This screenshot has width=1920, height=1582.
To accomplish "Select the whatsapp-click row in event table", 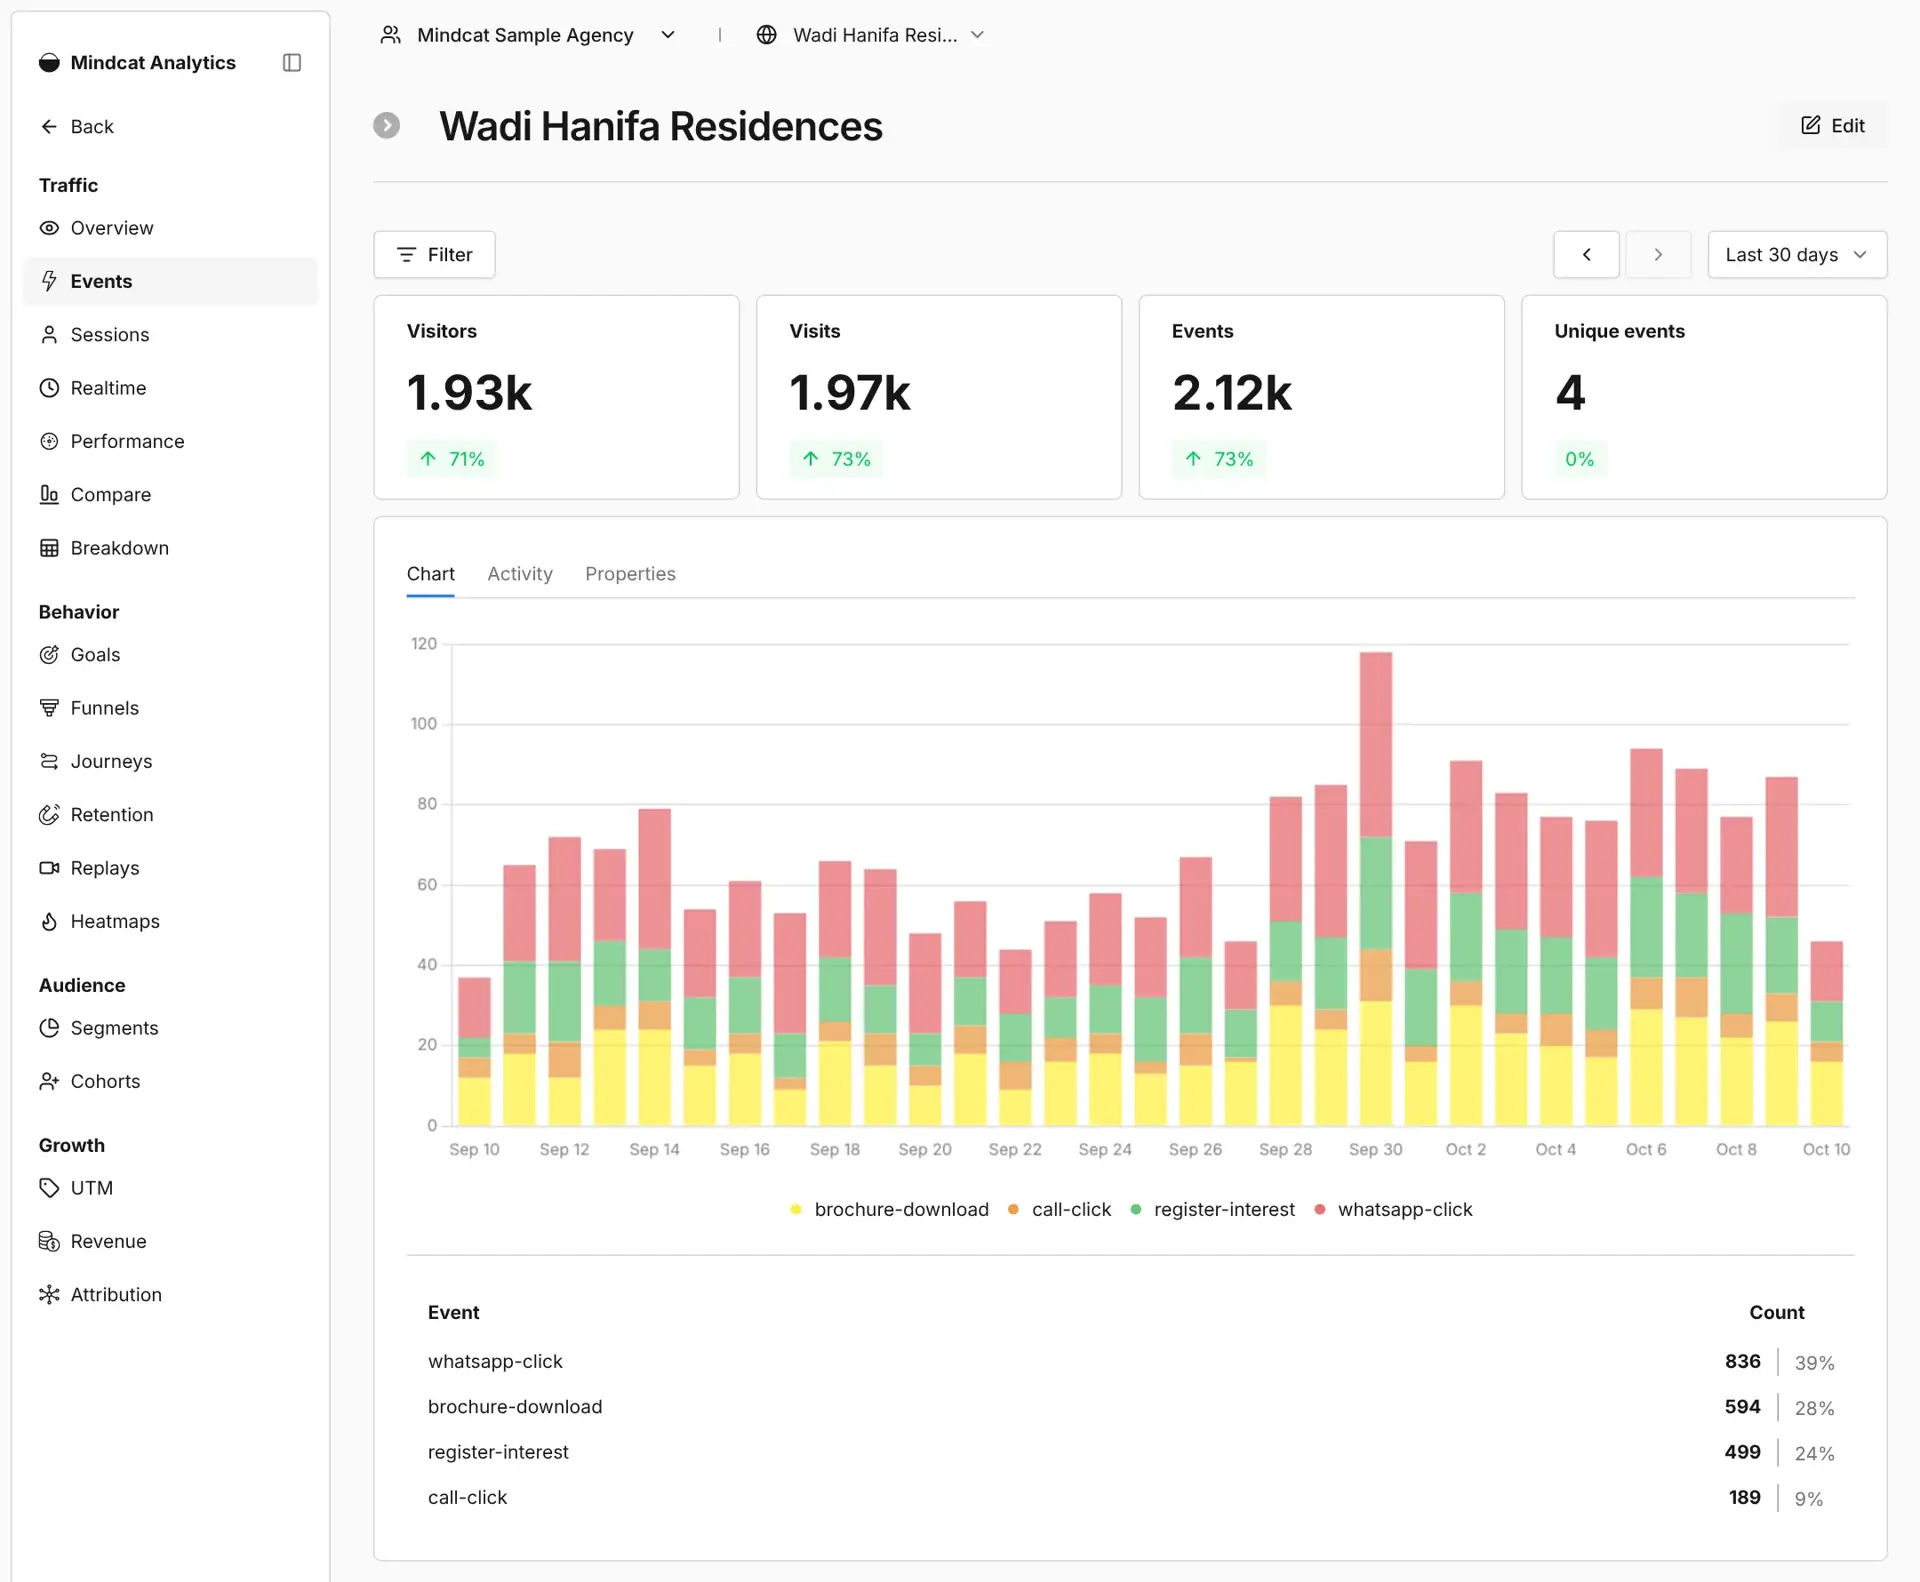I will (1130, 1362).
